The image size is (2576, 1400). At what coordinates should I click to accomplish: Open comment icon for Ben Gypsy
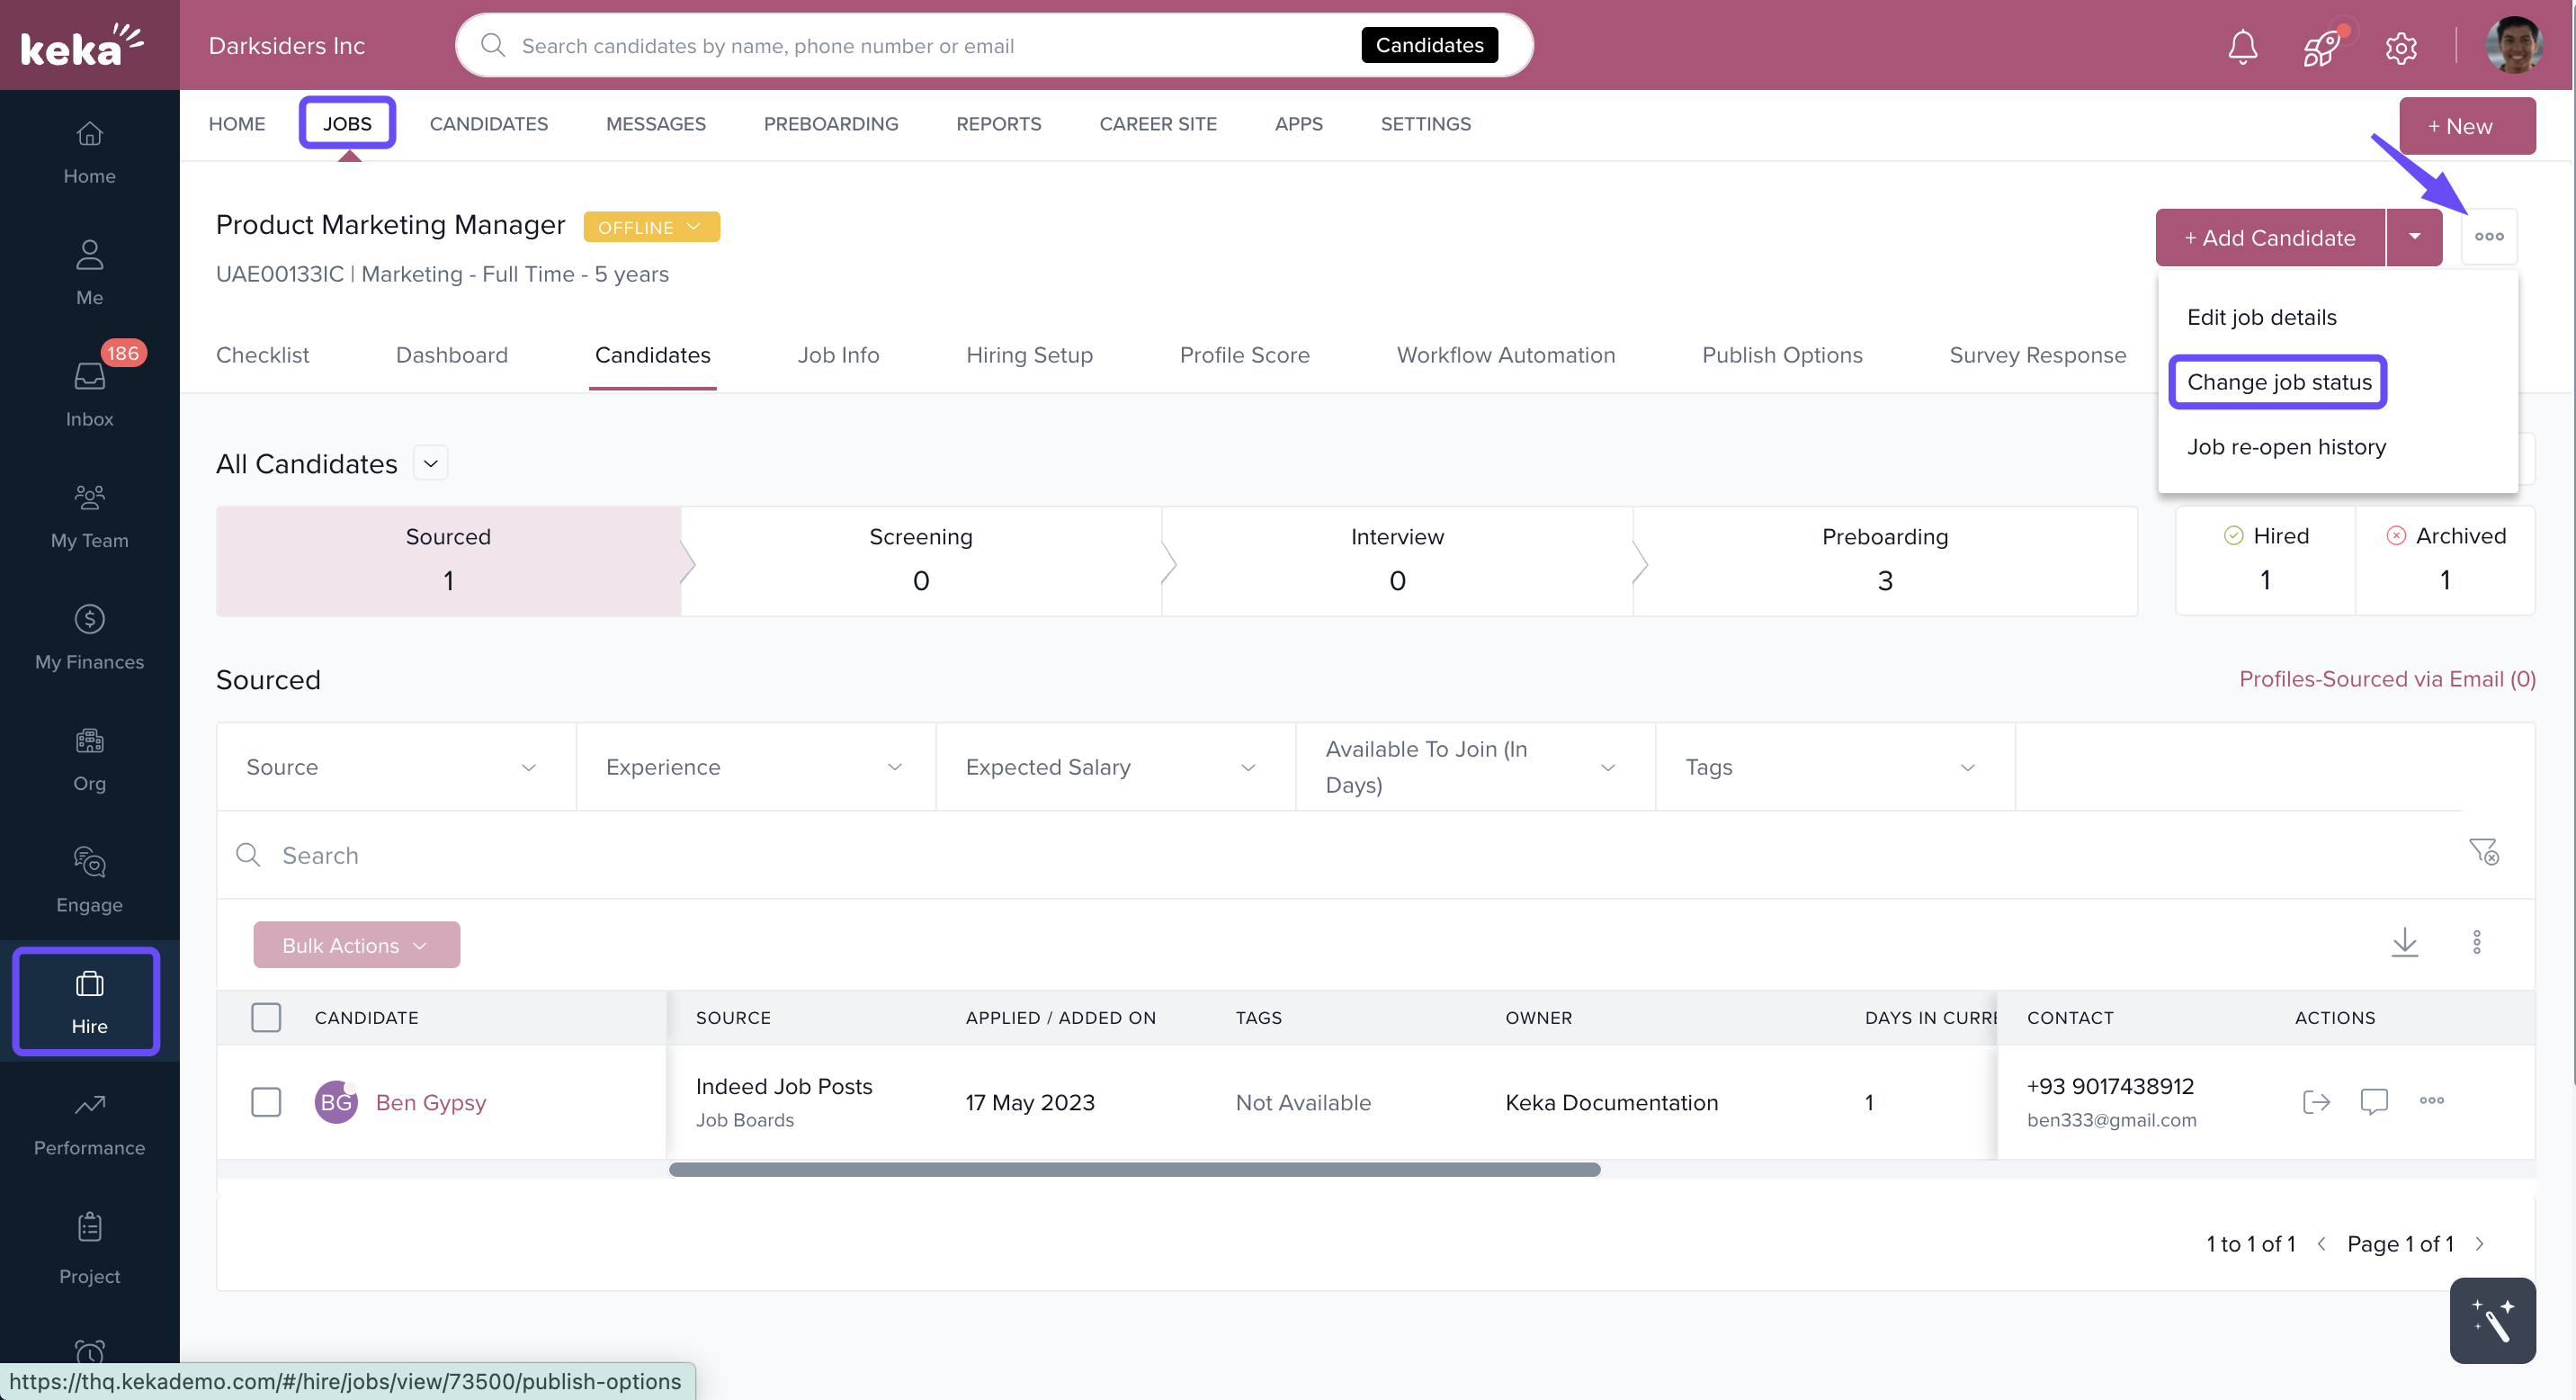[x=2374, y=1101]
